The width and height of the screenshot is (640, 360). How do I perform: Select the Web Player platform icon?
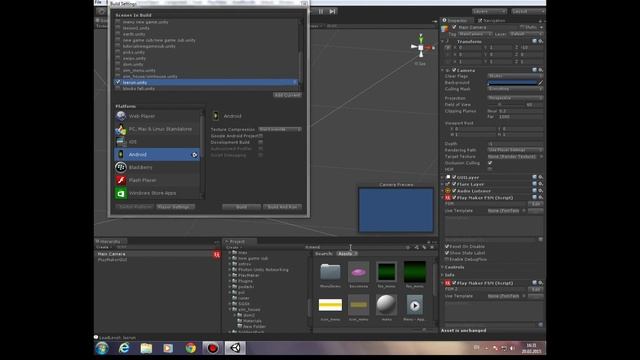pyautogui.click(x=121, y=116)
